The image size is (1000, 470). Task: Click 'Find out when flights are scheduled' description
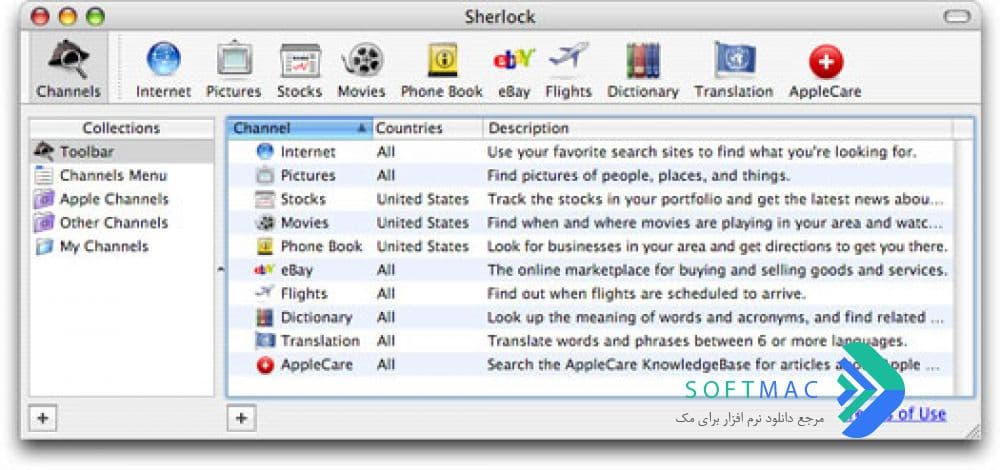tap(647, 293)
